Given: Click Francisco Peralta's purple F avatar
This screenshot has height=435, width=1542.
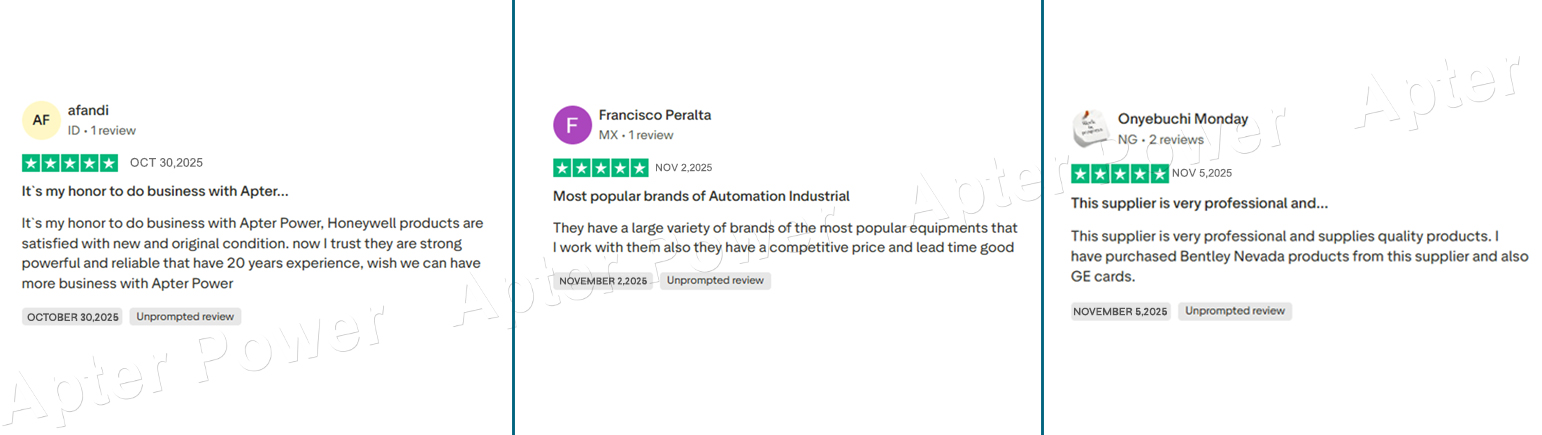Looking at the screenshot, I should (572, 125).
